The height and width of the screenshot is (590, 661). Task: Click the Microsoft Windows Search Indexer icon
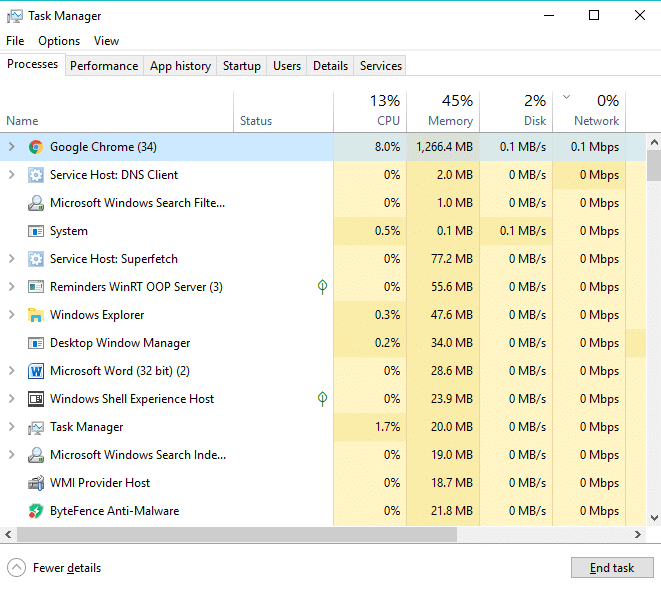coord(36,455)
